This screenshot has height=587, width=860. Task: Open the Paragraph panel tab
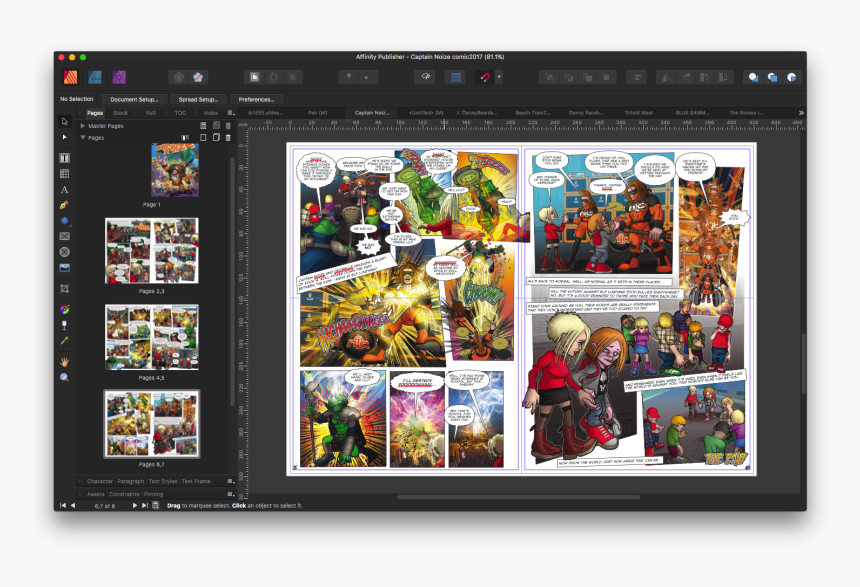(x=131, y=482)
